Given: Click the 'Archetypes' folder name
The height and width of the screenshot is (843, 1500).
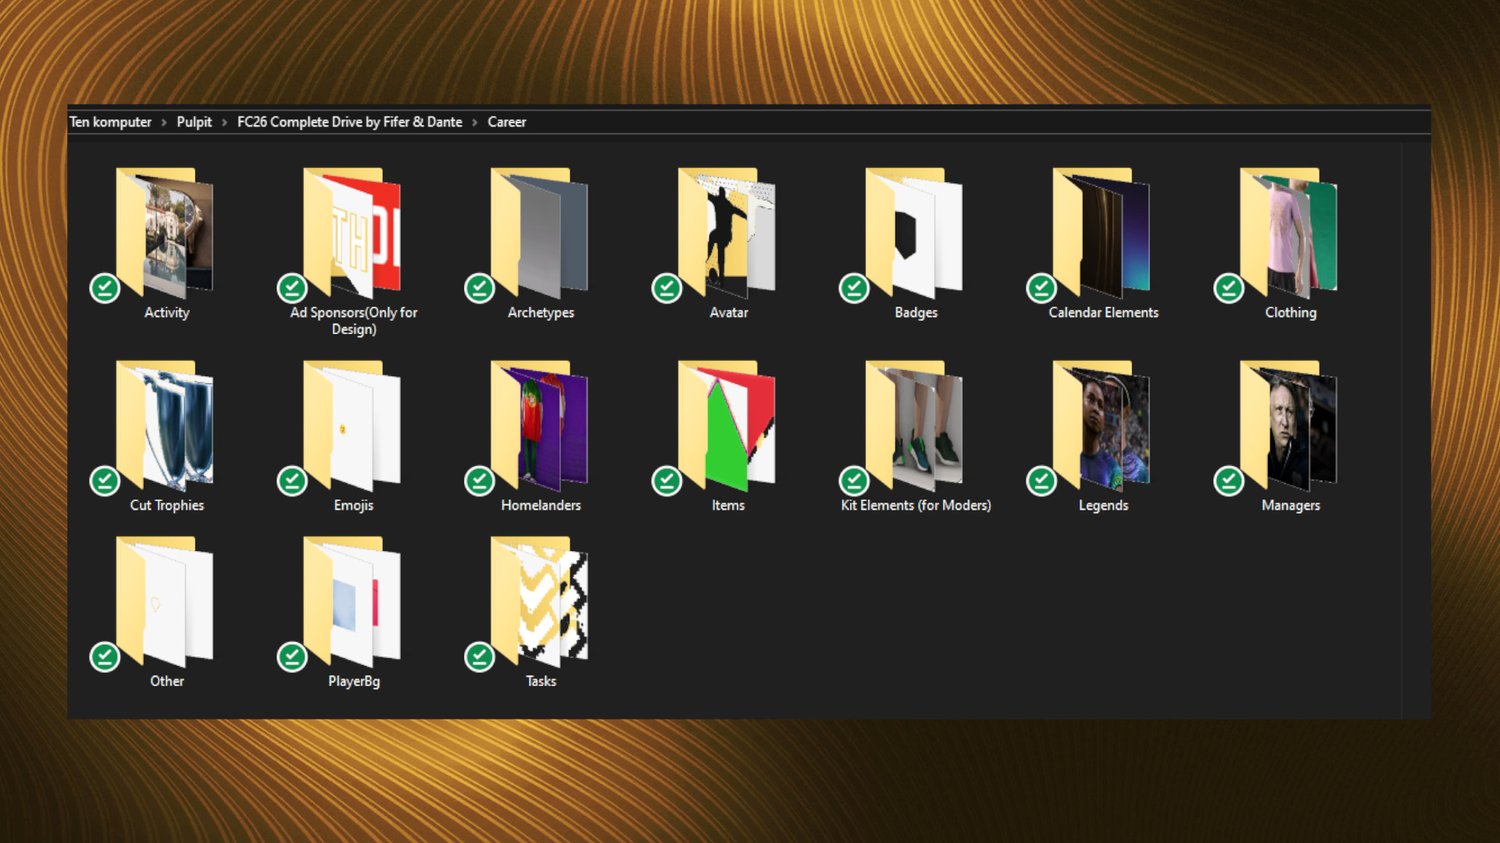Looking at the screenshot, I should coord(541,313).
